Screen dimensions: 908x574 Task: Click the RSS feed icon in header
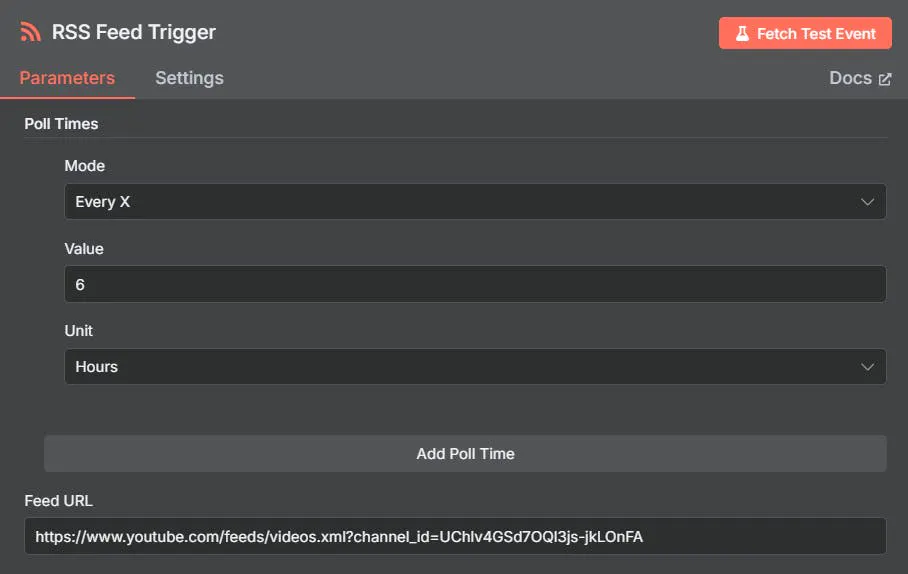tap(31, 32)
